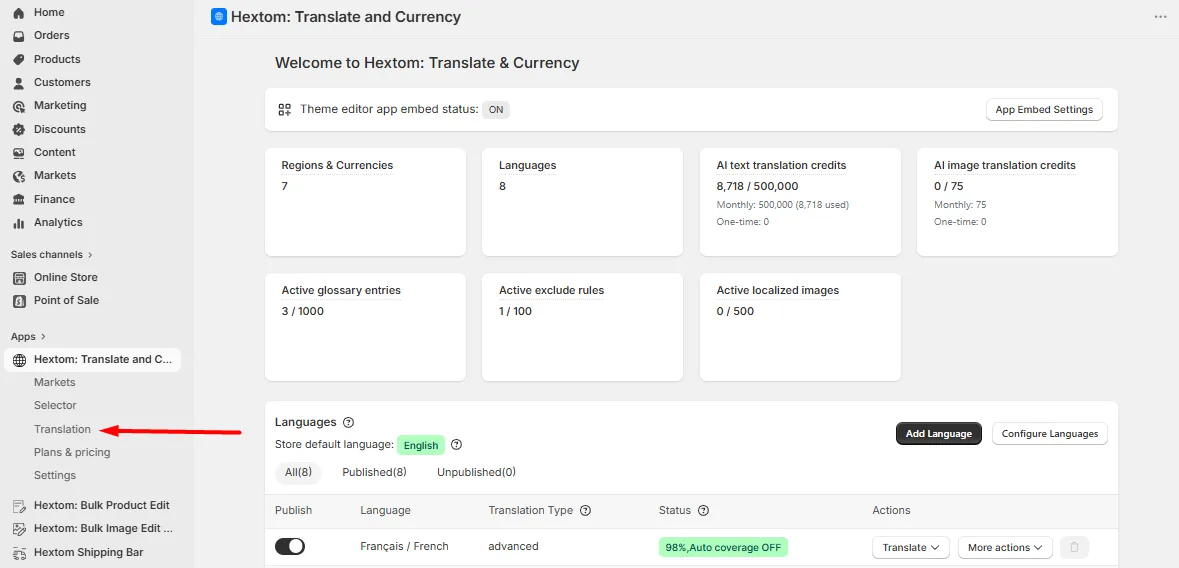
Task: Open the Translate dropdown for French
Action: click(x=911, y=547)
